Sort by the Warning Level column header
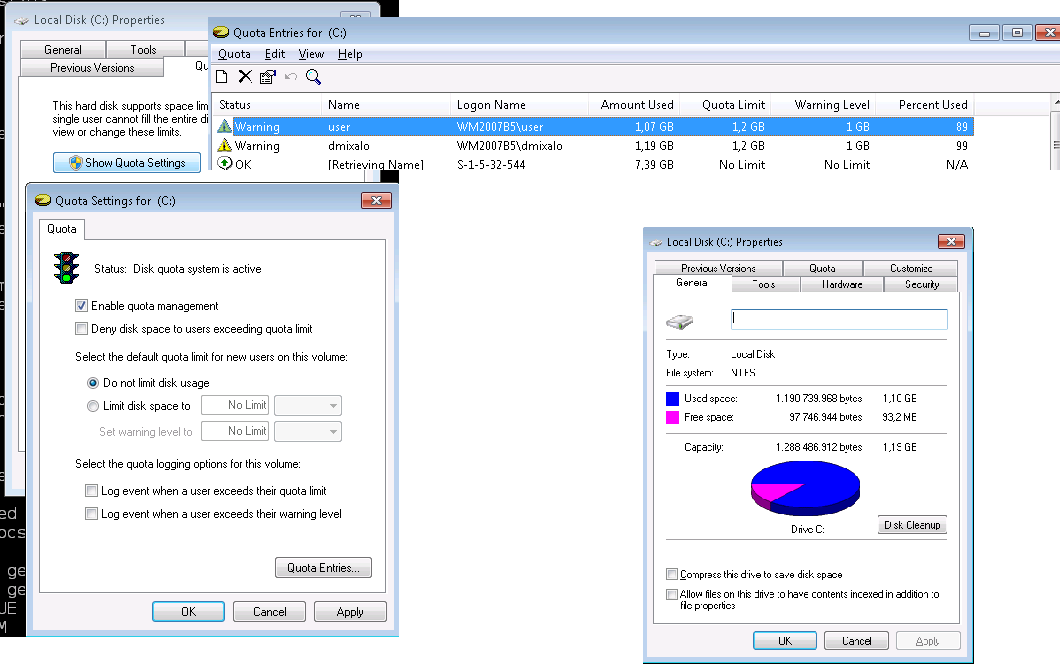The width and height of the screenshot is (1061, 665). click(x=825, y=105)
